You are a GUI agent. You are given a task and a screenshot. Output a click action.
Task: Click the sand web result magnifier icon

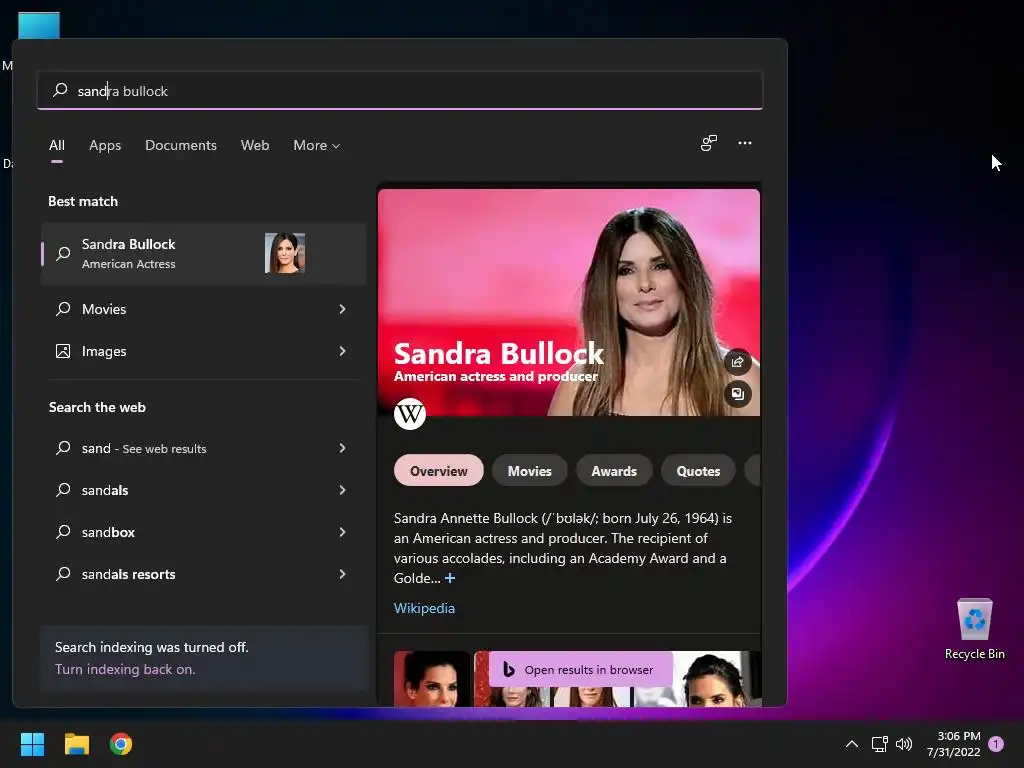click(63, 448)
